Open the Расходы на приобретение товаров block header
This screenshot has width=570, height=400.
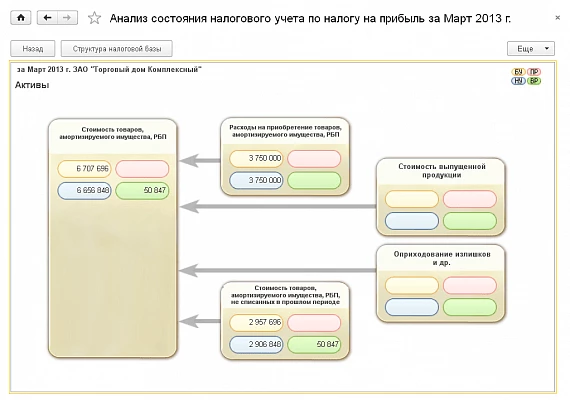pos(285,131)
